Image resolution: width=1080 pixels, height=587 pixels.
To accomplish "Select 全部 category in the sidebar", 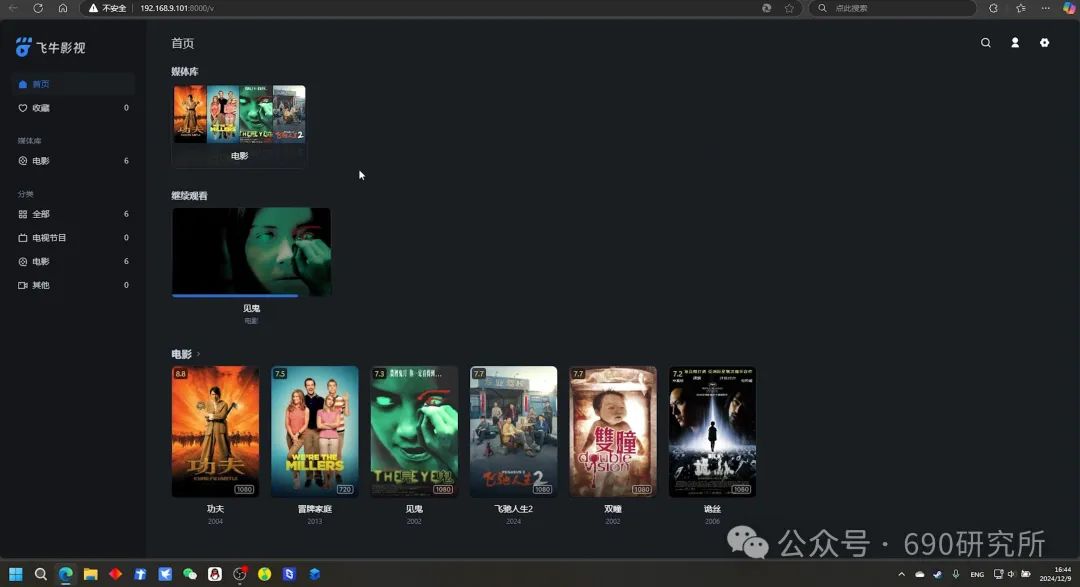I will tap(73, 214).
